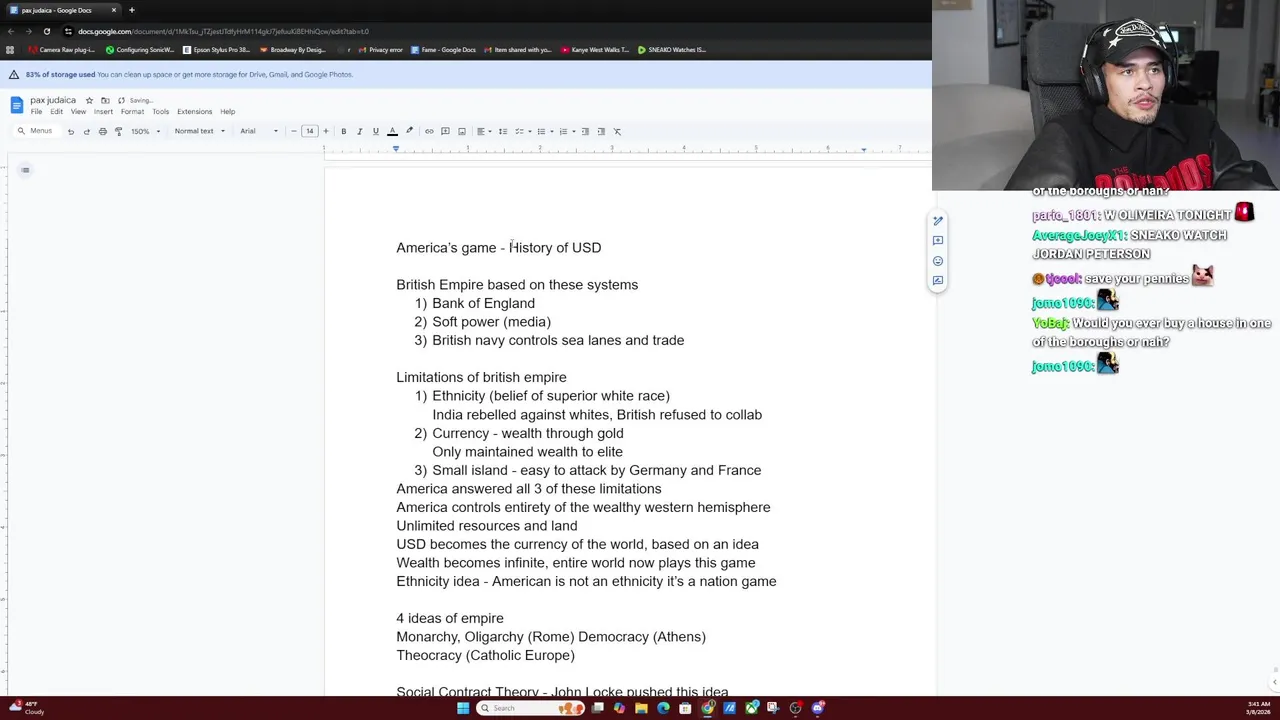Viewport: 1280px width, 720px height.
Task: Click the editing mode pencil icon in the side panel
Action: click(938, 221)
